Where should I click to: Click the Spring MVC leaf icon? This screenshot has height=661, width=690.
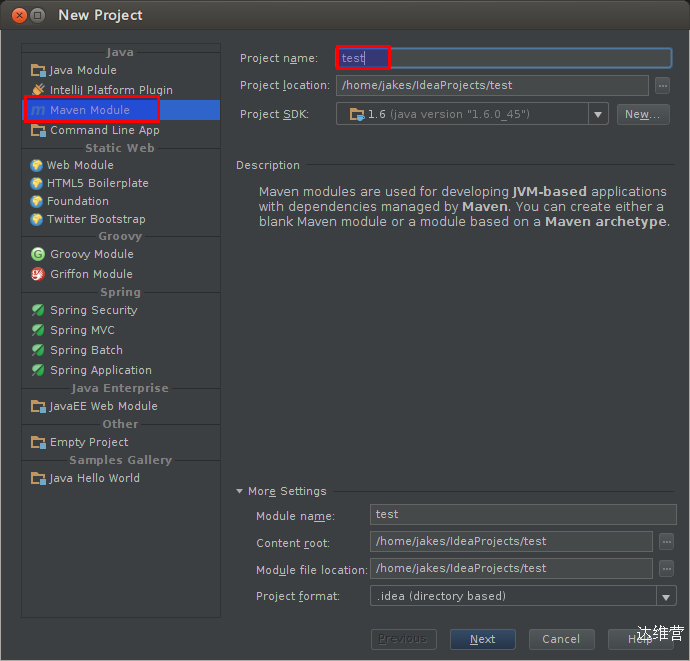(x=38, y=330)
